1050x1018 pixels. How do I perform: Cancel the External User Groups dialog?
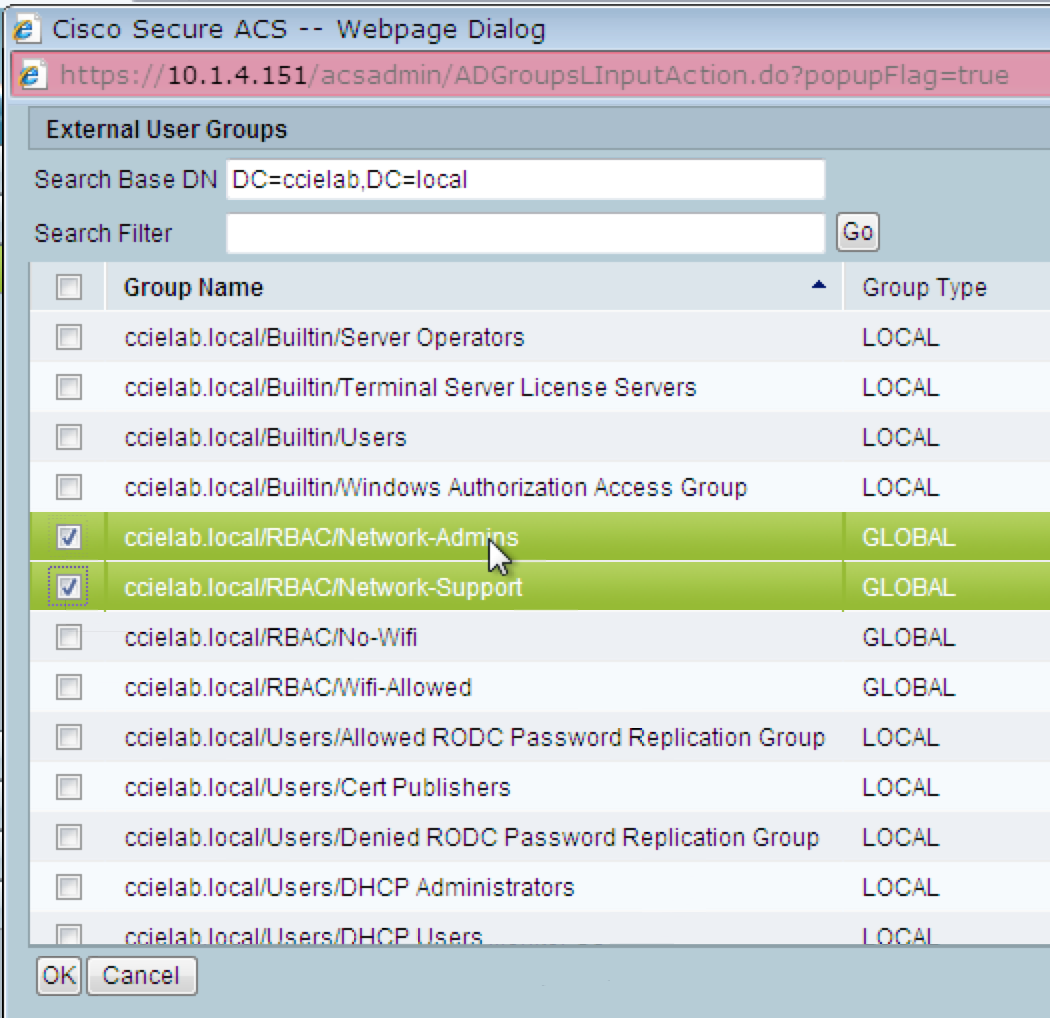[141, 976]
